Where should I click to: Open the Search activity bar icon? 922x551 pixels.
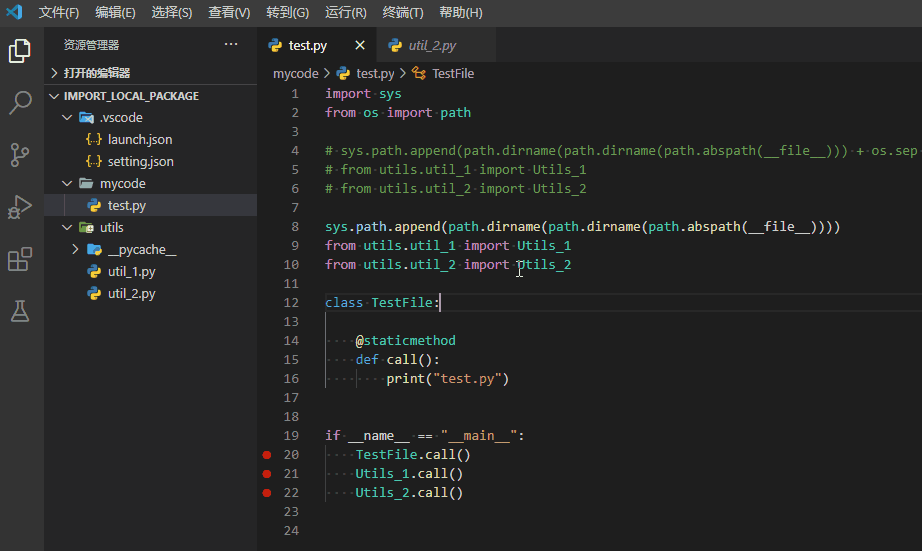pyautogui.click(x=20, y=103)
